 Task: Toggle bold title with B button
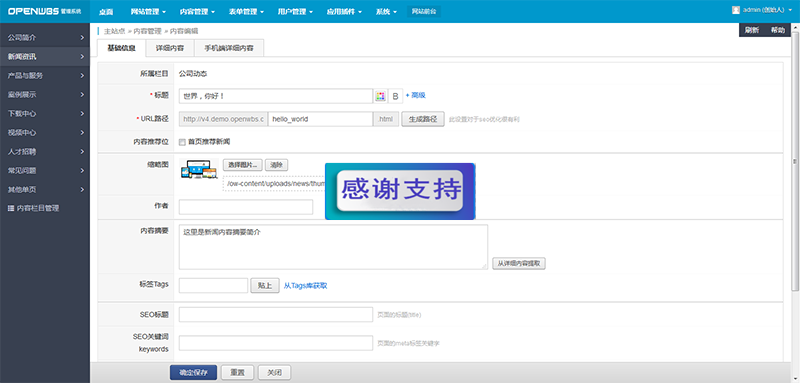coord(395,96)
